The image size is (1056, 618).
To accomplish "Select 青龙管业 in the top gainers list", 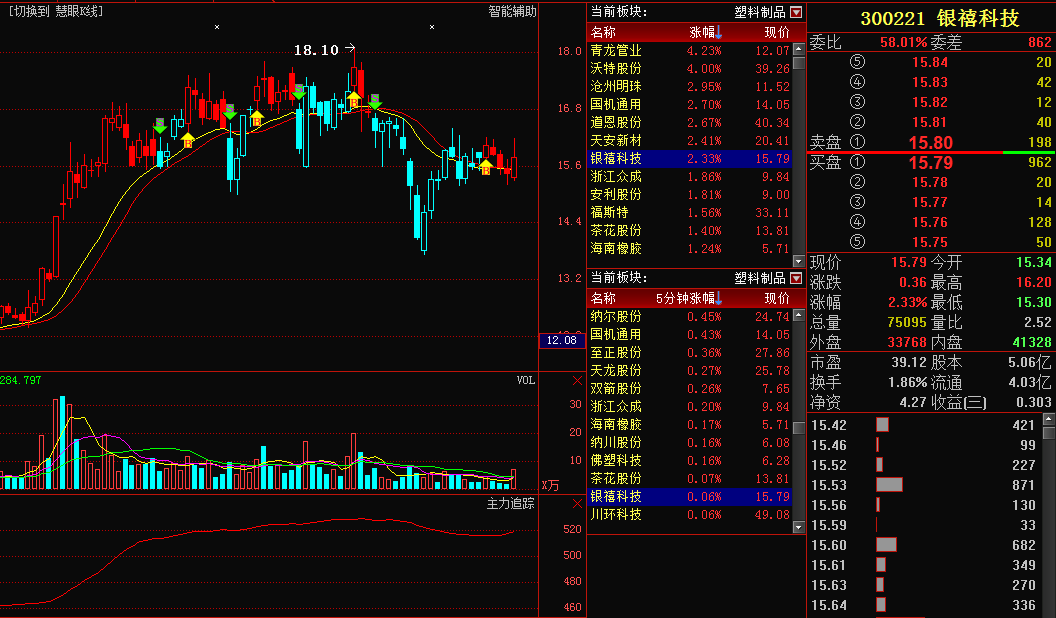I will tap(616, 50).
